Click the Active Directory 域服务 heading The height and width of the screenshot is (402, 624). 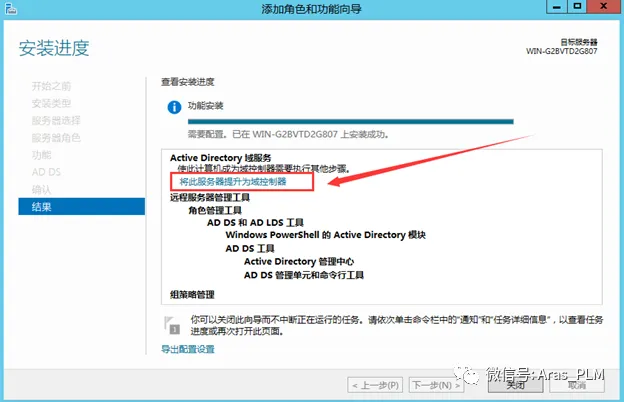pyautogui.click(x=220, y=158)
